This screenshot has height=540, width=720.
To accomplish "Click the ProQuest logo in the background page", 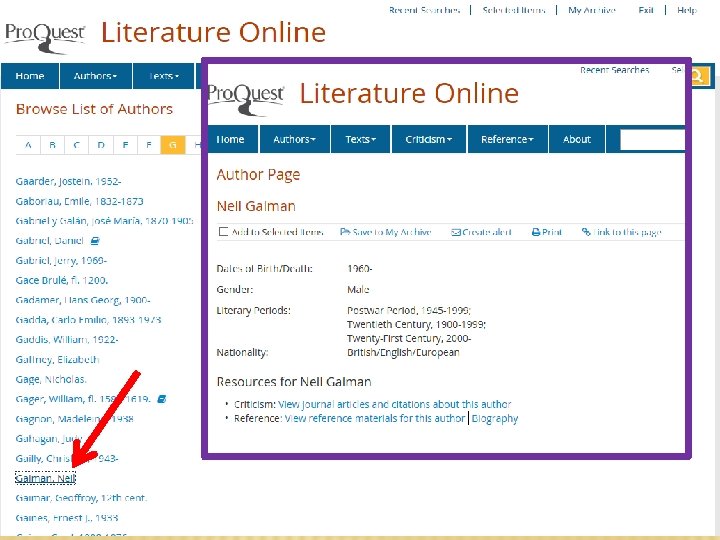I will pos(45,38).
